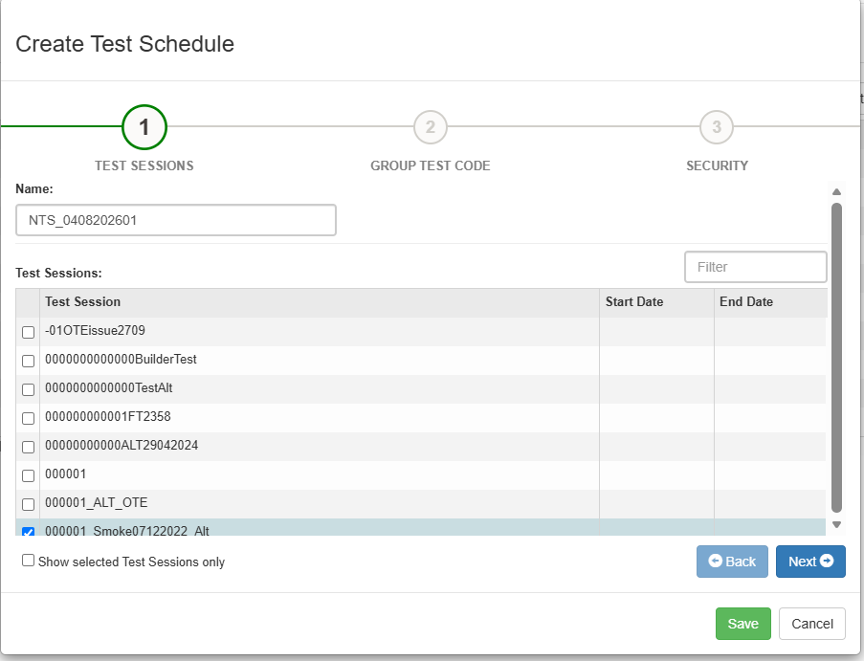Tick the 00000000000ALT29042024 checkbox

pyautogui.click(x=28, y=447)
